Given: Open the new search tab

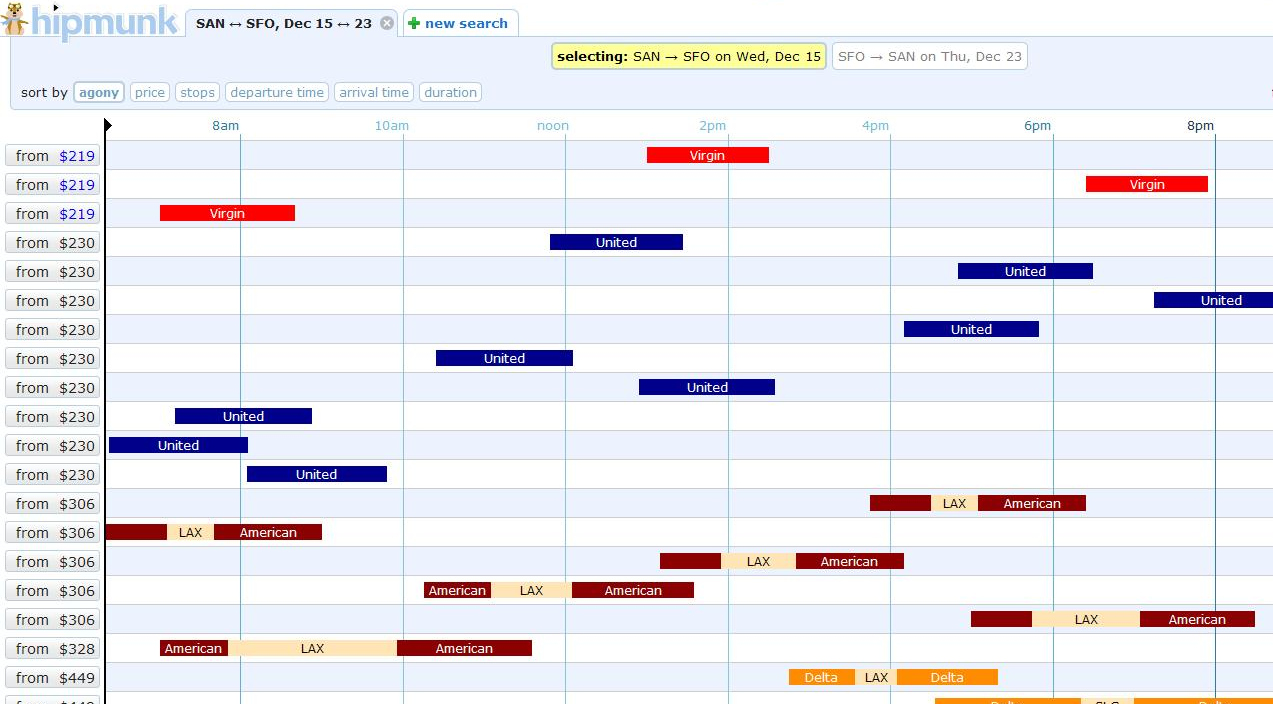Looking at the screenshot, I should pos(460,23).
